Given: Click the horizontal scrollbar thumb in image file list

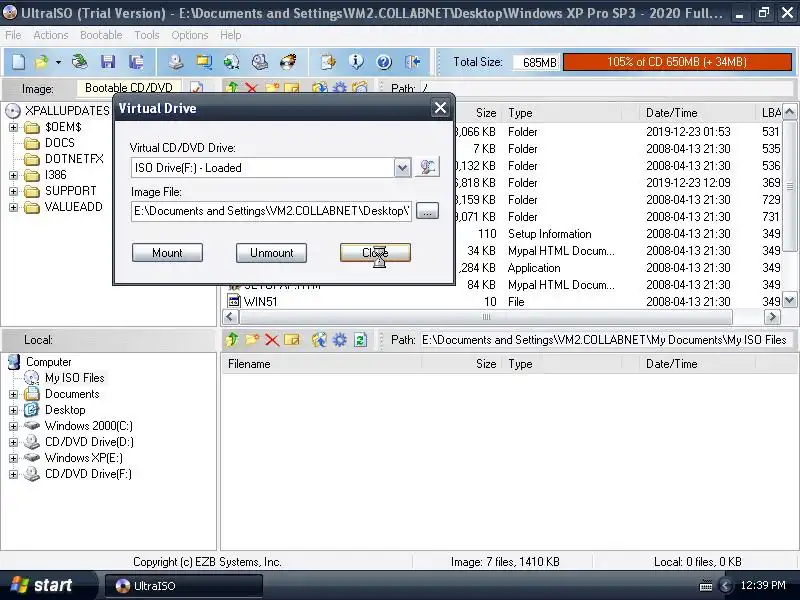Looking at the screenshot, I should click(486, 317).
